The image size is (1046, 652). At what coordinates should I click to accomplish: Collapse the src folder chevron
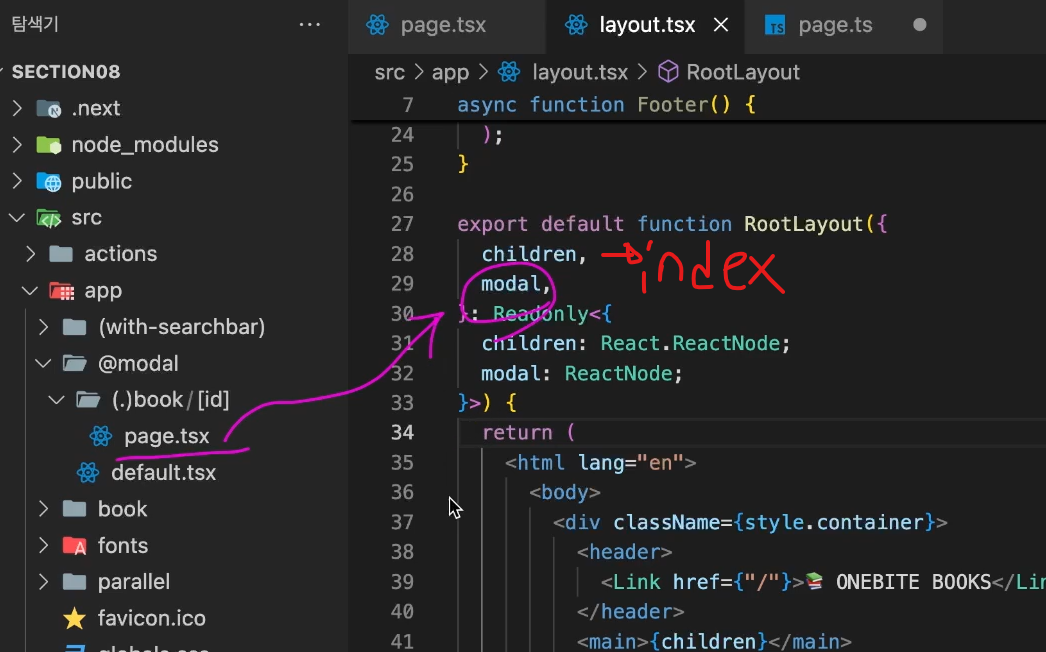click(17, 218)
